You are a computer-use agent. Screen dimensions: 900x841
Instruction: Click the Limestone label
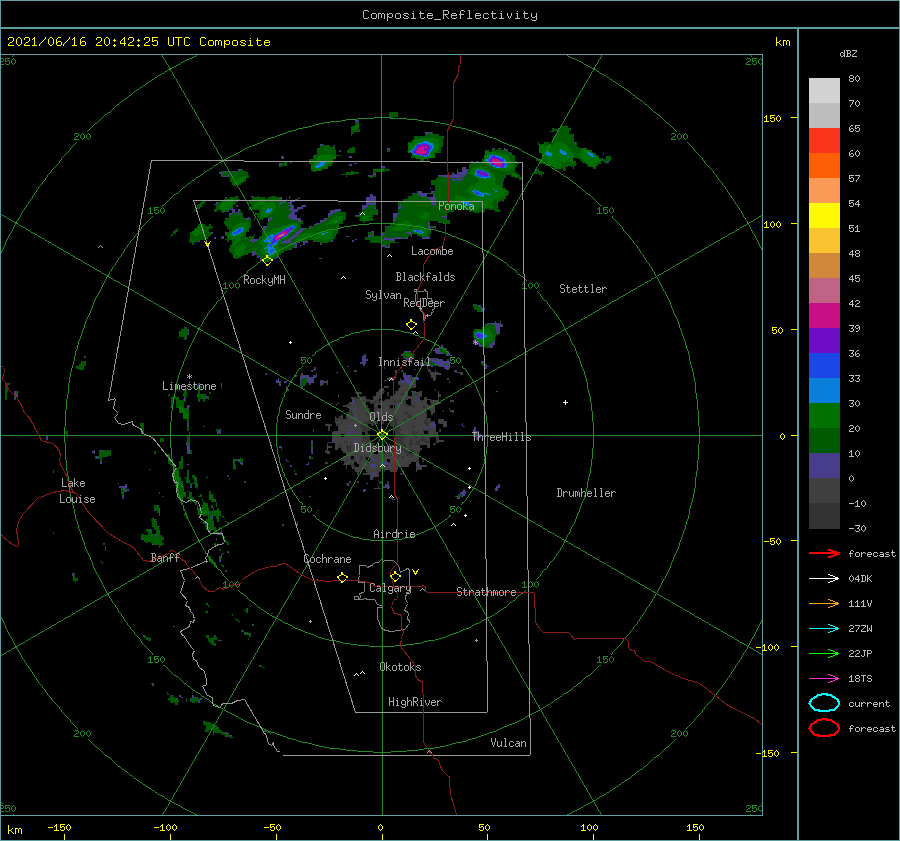point(189,386)
